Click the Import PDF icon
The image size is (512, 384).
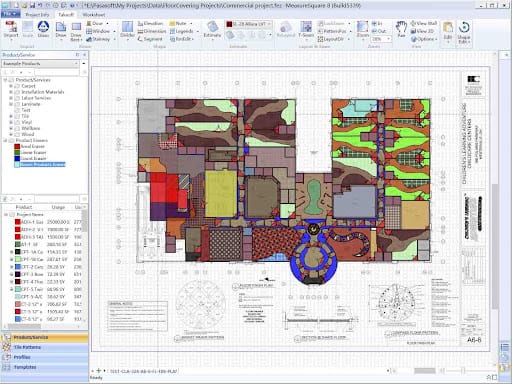coord(11,29)
